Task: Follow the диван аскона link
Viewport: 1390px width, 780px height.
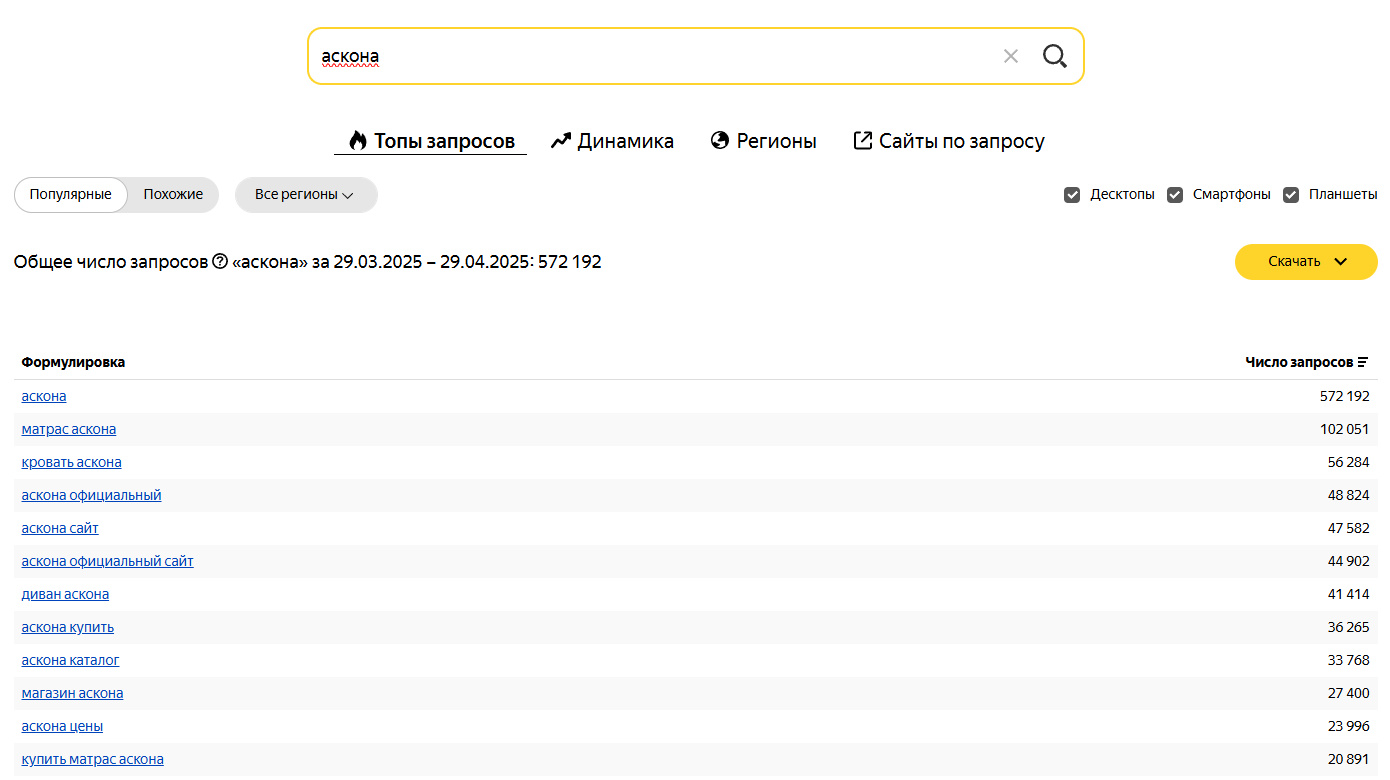Action: tap(65, 594)
